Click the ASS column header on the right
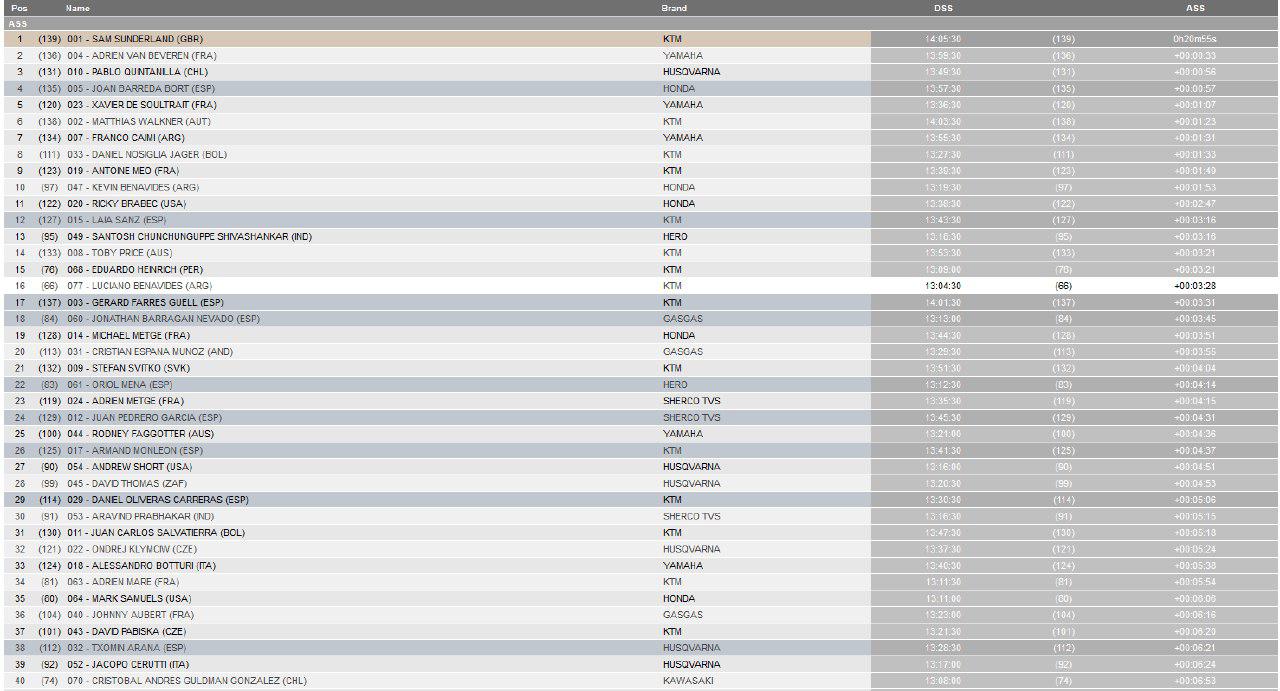 pyautogui.click(x=1195, y=8)
